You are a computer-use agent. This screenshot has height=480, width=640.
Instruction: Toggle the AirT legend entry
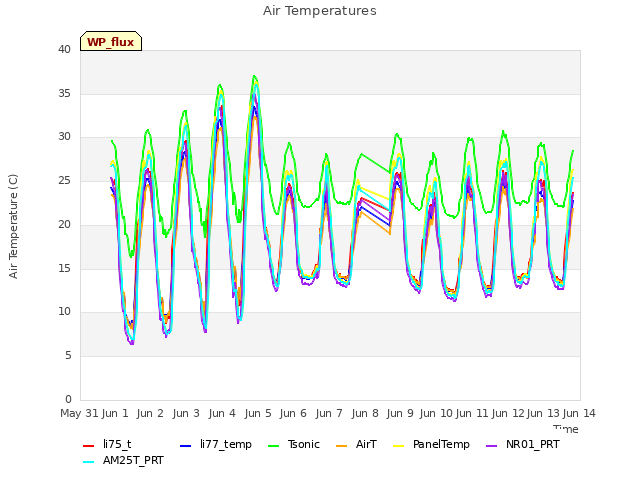click(x=356, y=444)
